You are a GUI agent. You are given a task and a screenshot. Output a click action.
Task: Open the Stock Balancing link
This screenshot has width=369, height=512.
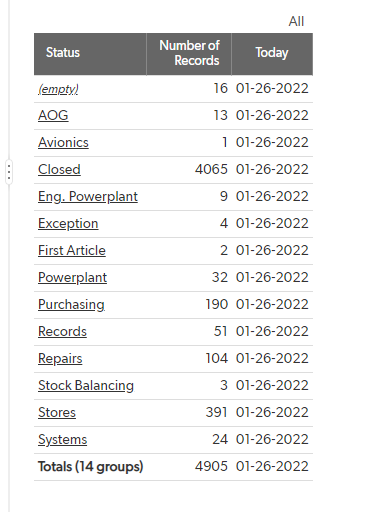(x=86, y=386)
